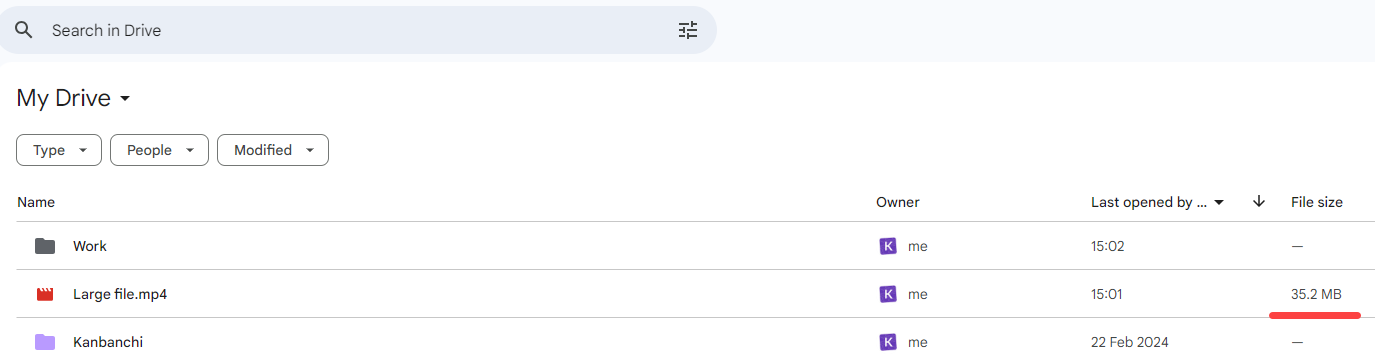Click the purple Kanbanchi folder icon

click(x=45, y=342)
